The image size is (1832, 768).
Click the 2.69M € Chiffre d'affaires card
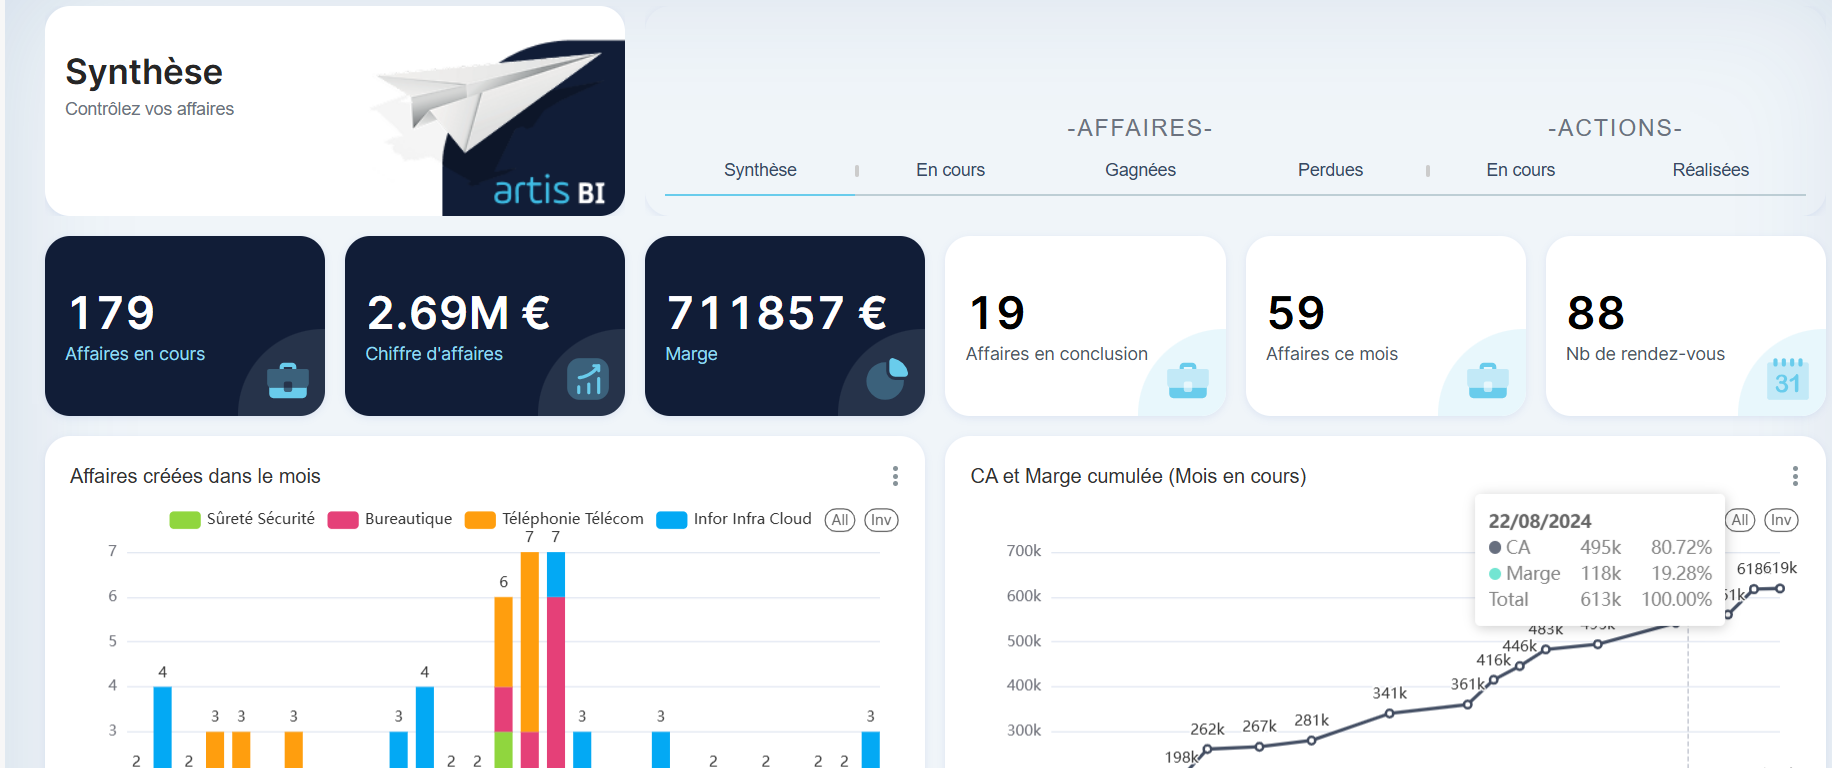[x=485, y=326]
